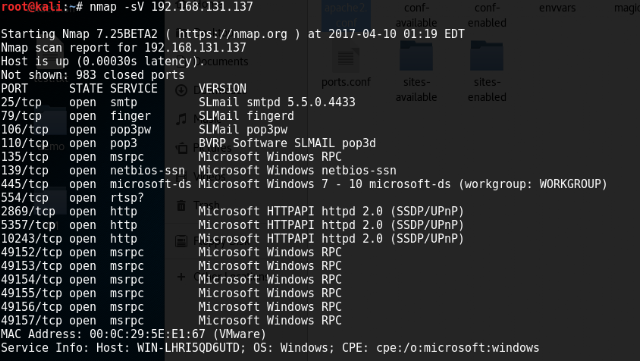Click the Downloads arrow icon in sidebar
This screenshot has width=640, height=361.
181,90
